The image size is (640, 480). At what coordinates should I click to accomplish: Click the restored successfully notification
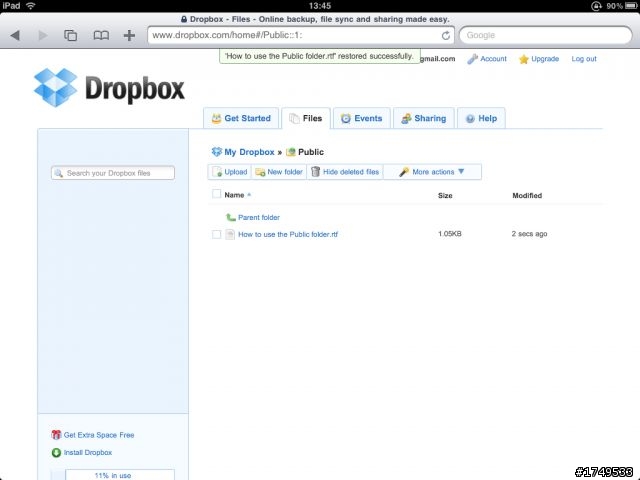point(320,56)
